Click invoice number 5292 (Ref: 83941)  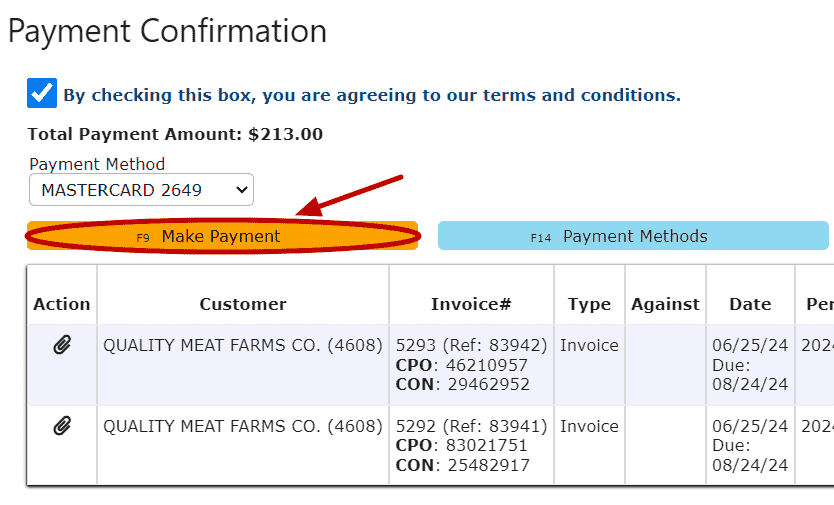[471, 426]
